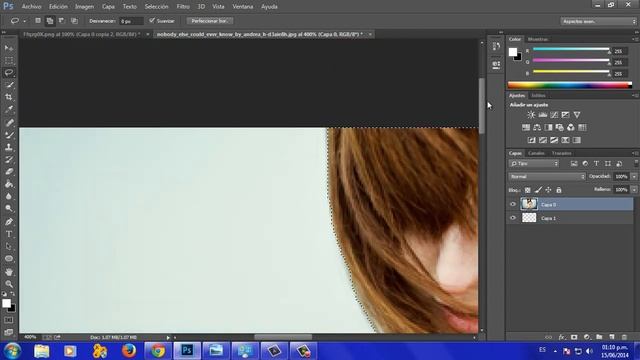The width and height of the screenshot is (640, 360).
Task: Select the Ellipse shape tool
Action: (9, 258)
